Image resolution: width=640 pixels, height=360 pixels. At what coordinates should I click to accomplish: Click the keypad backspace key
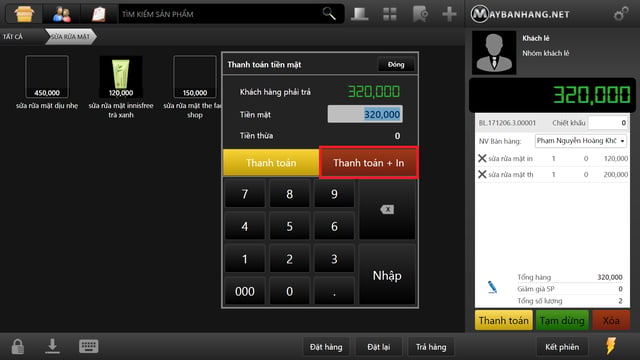point(387,209)
